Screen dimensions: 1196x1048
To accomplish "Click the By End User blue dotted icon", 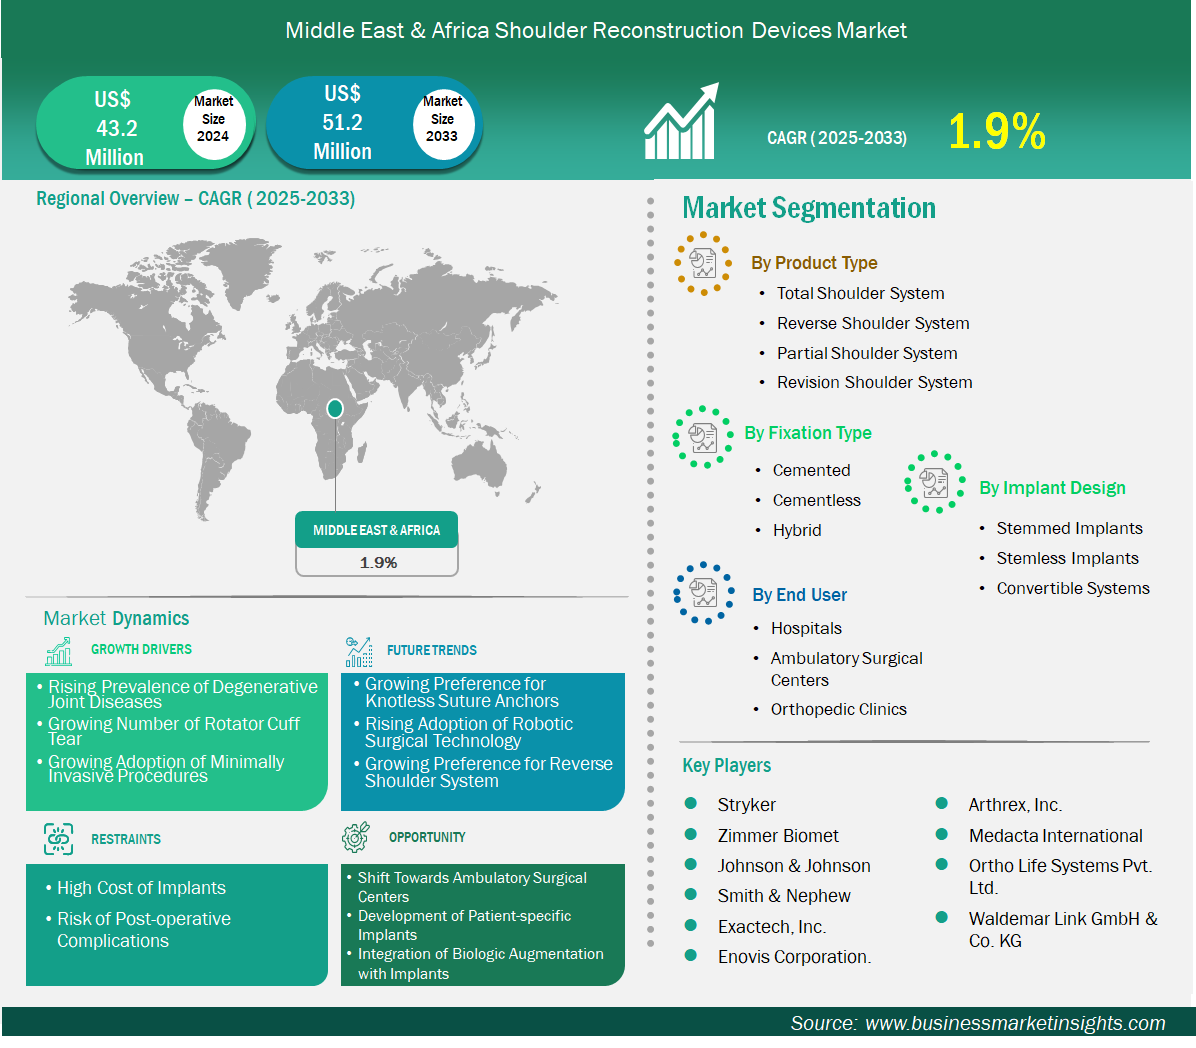I will point(704,593).
